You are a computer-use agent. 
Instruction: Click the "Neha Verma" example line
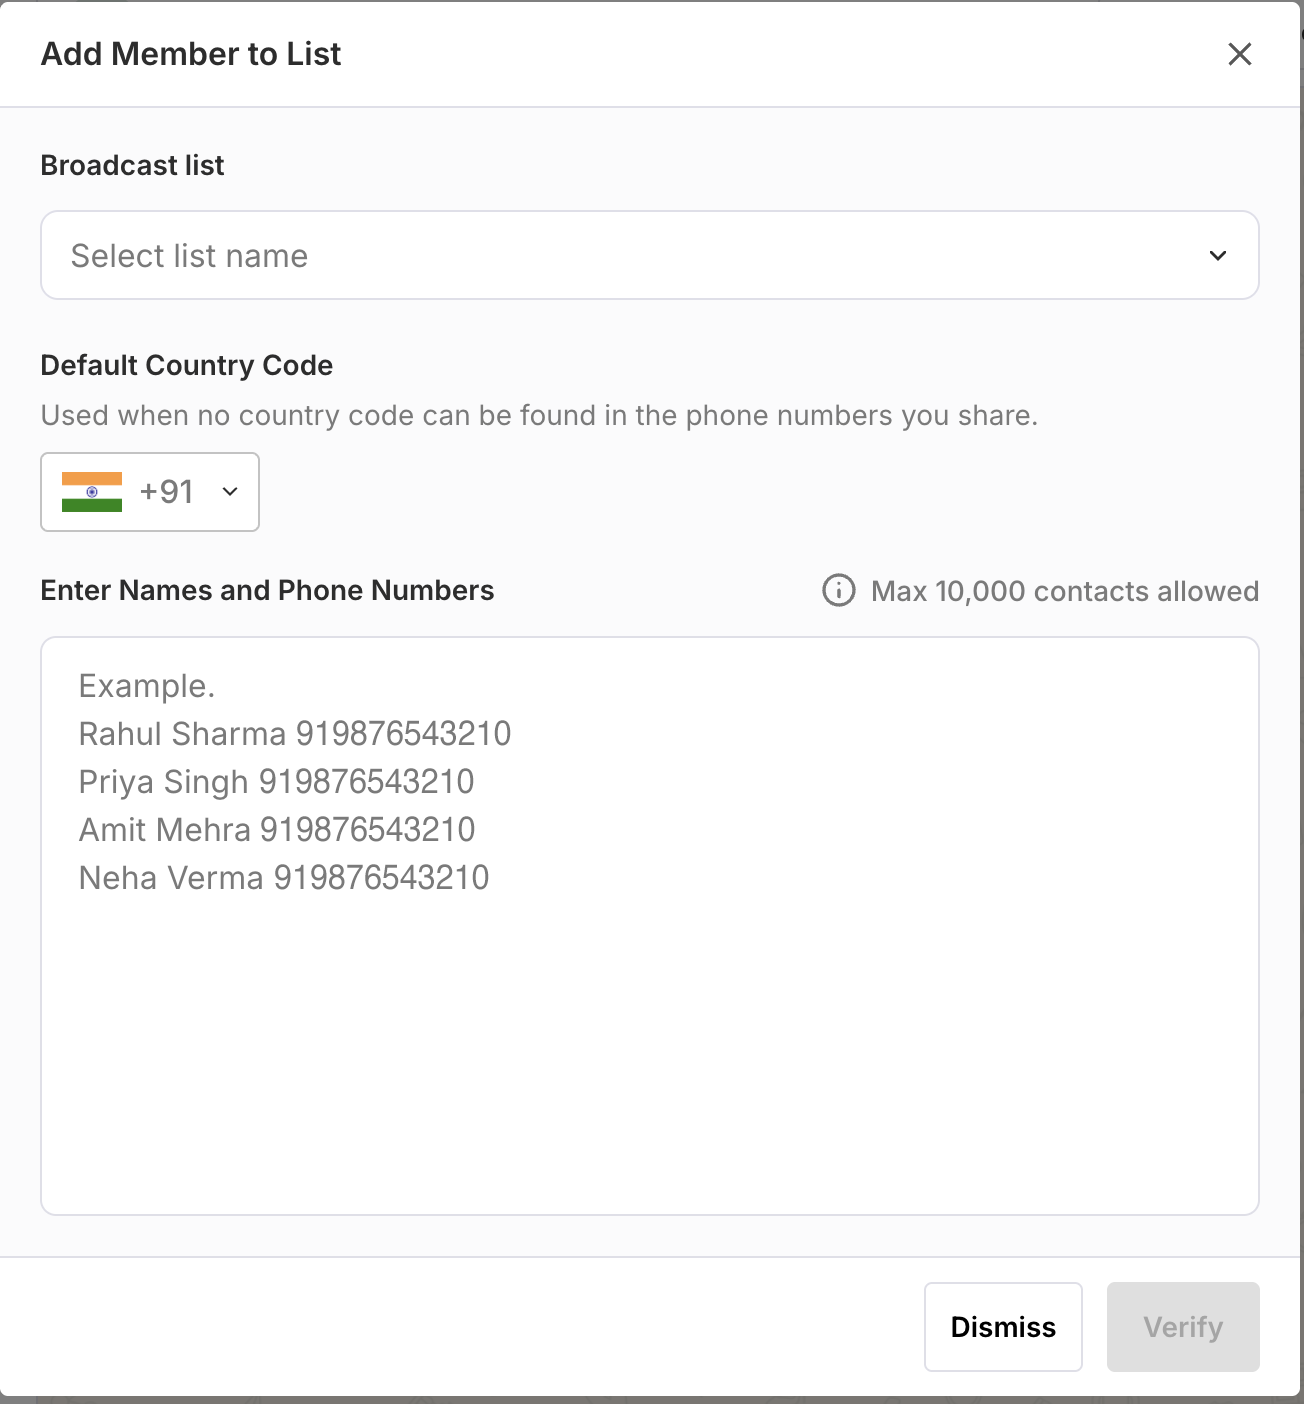(283, 878)
